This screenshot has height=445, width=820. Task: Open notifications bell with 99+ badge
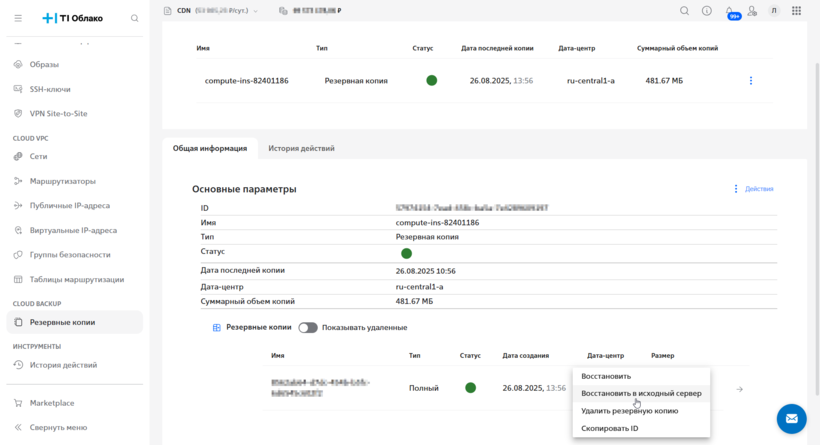[730, 11]
